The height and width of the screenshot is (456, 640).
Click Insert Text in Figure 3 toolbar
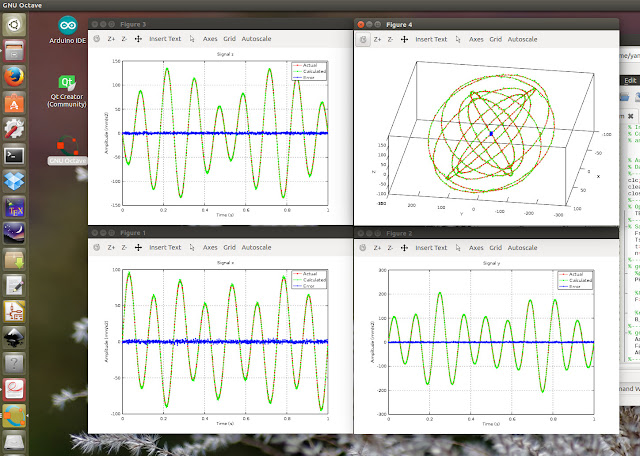(x=165, y=39)
